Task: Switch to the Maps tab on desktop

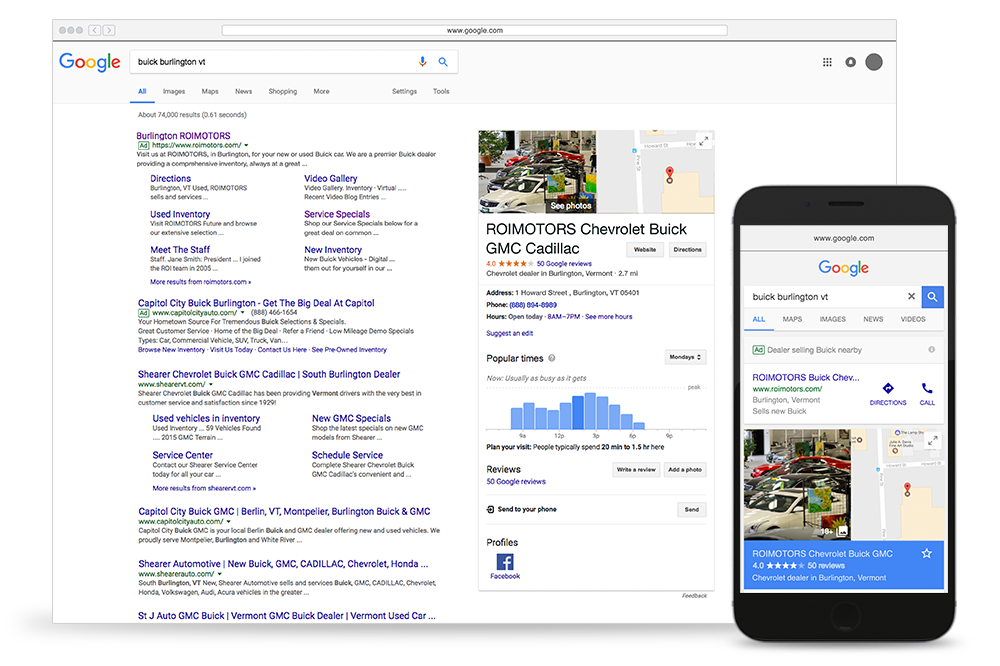Action: pos(210,91)
